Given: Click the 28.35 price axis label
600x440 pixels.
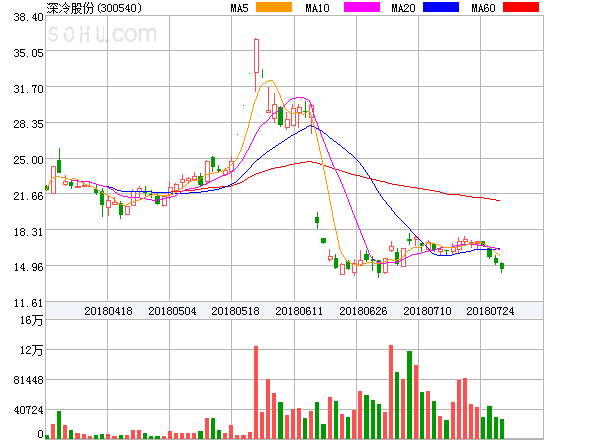Looking at the screenshot, I should point(28,124).
